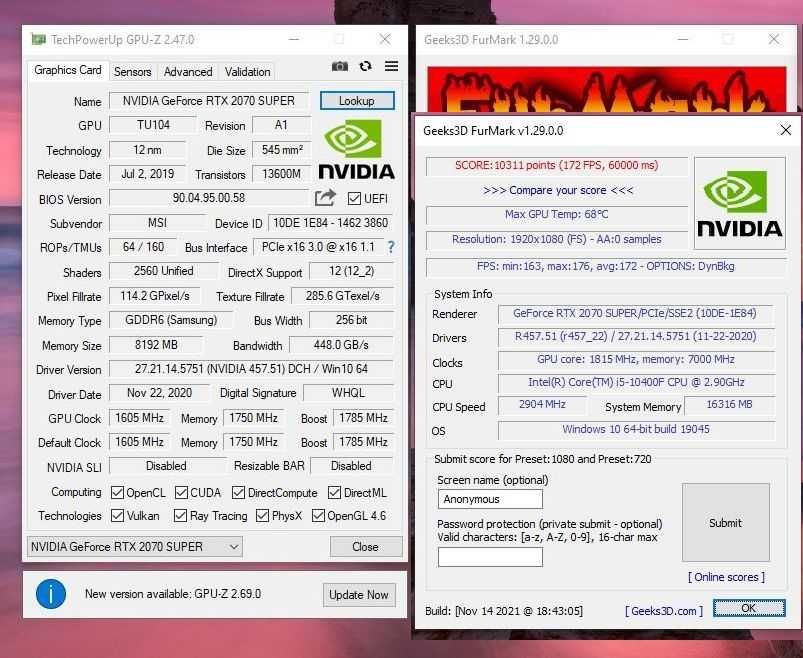The width and height of the screenshot is (803, 658).
Task: Open the Geeks3D.com link
Action: [x=664, y=611]
